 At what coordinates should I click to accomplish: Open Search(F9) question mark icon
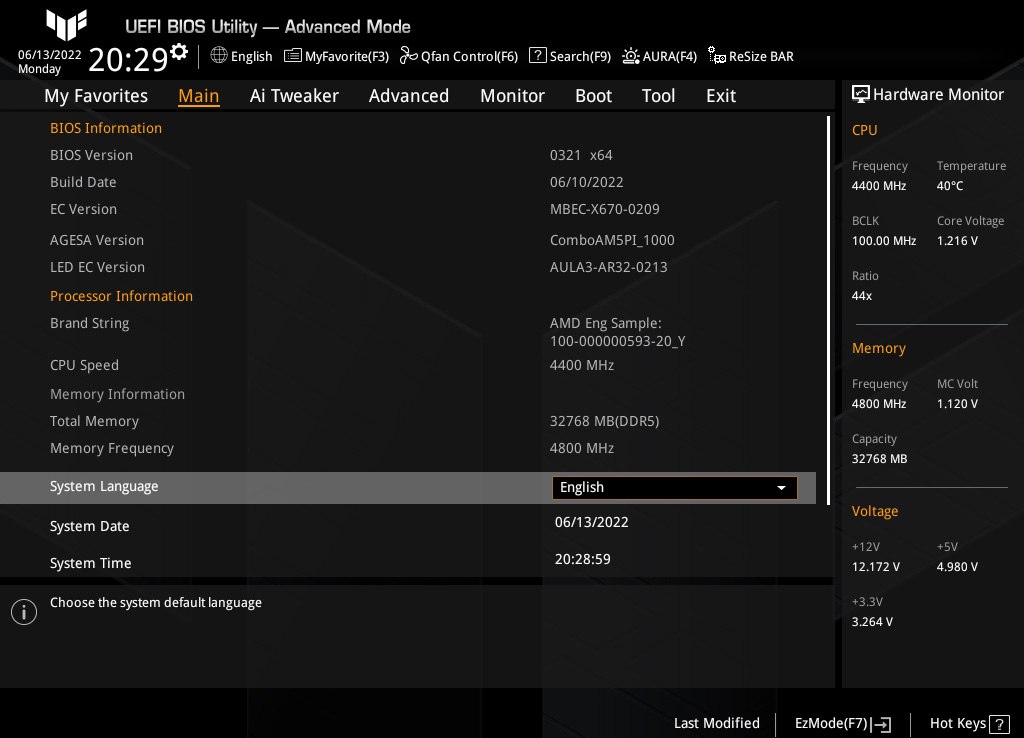coord(537,56)
